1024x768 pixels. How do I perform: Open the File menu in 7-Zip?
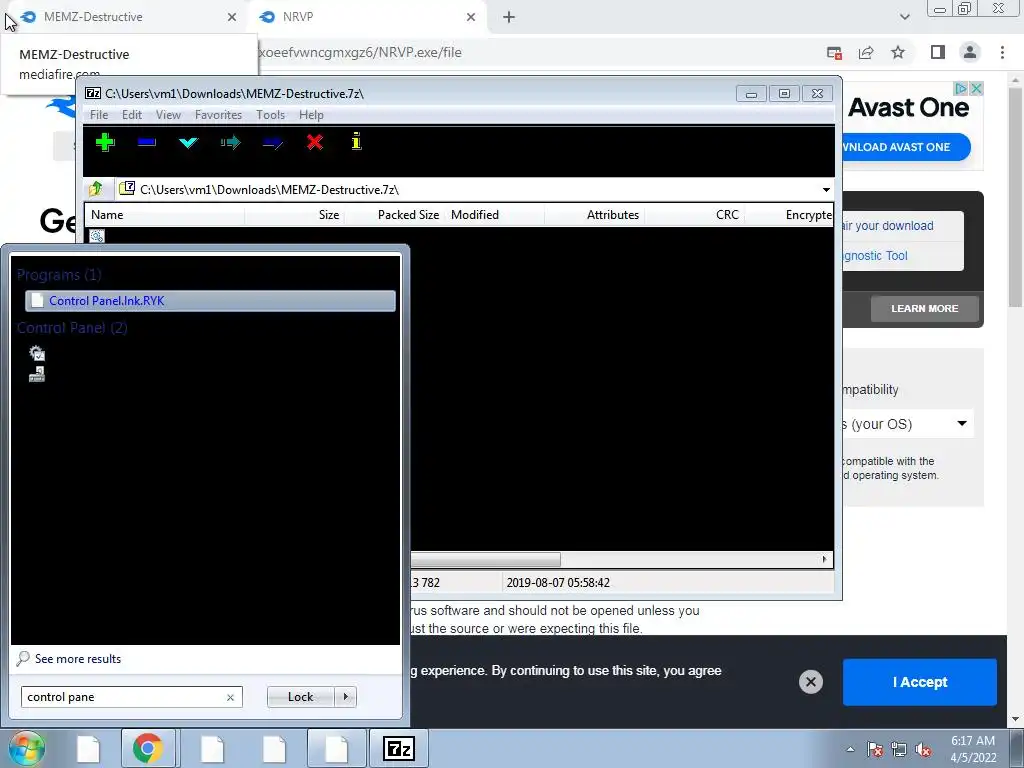[x=99, y=115]
